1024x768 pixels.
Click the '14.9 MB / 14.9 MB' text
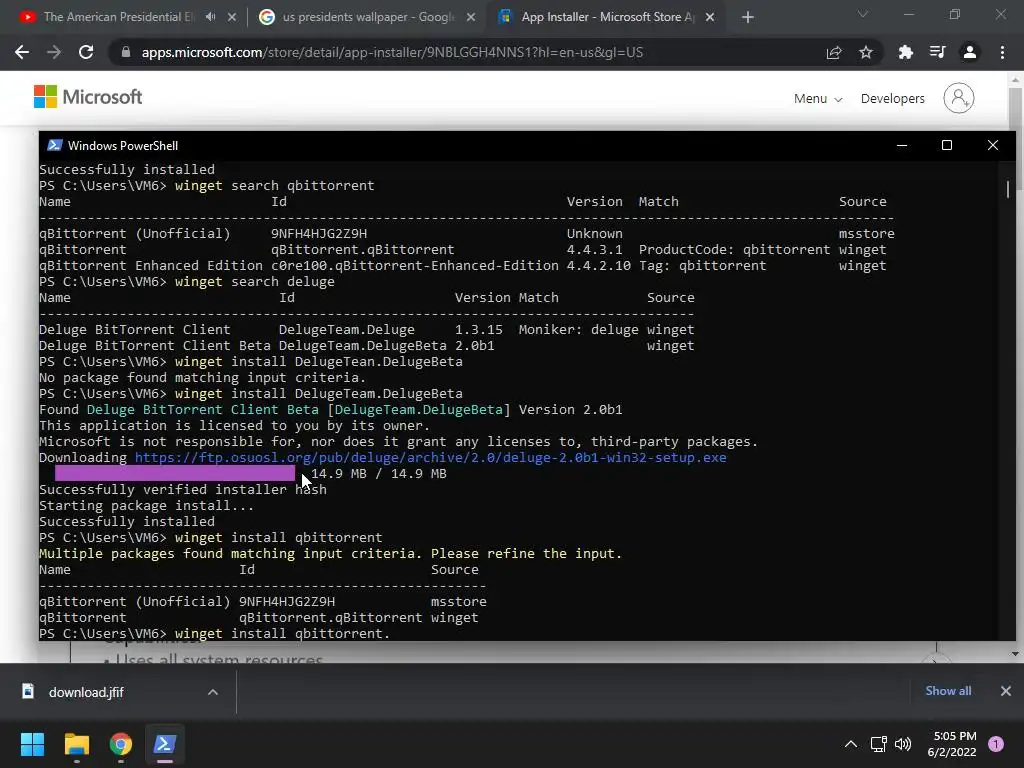coord(379,473)
